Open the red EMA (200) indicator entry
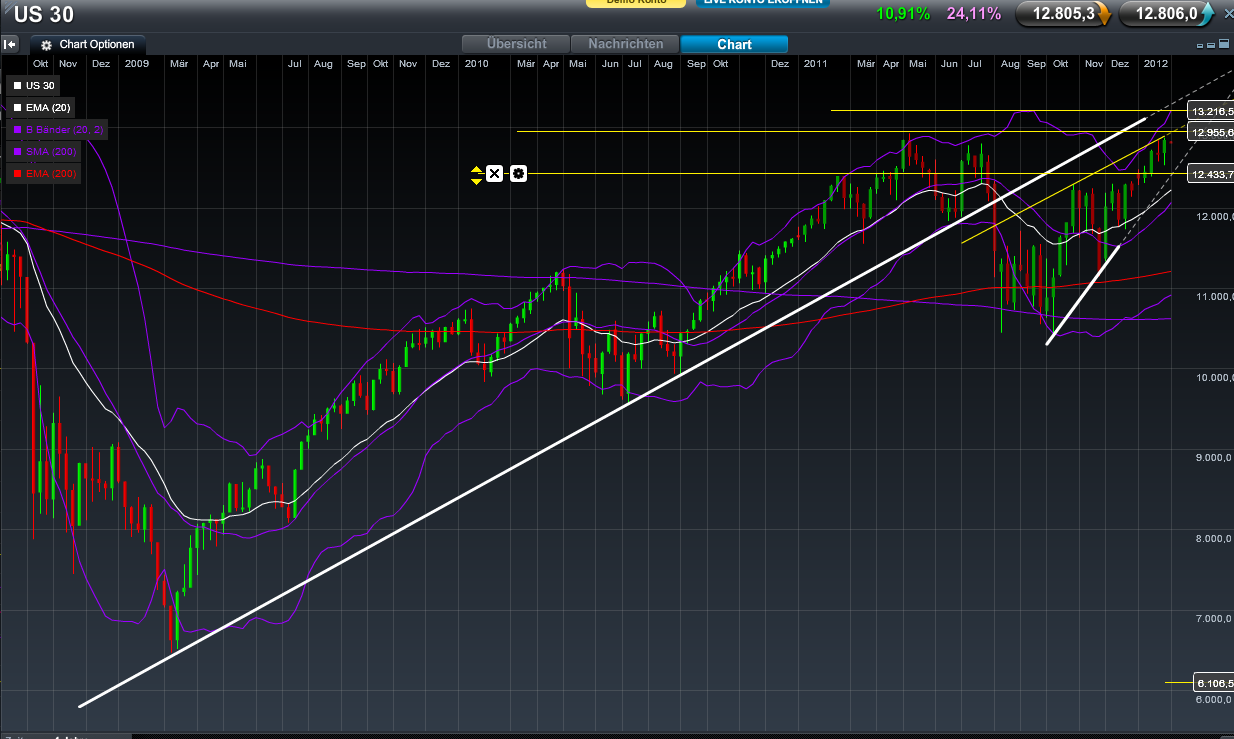Screen dimensions: 1234x739 pos(42,173)
